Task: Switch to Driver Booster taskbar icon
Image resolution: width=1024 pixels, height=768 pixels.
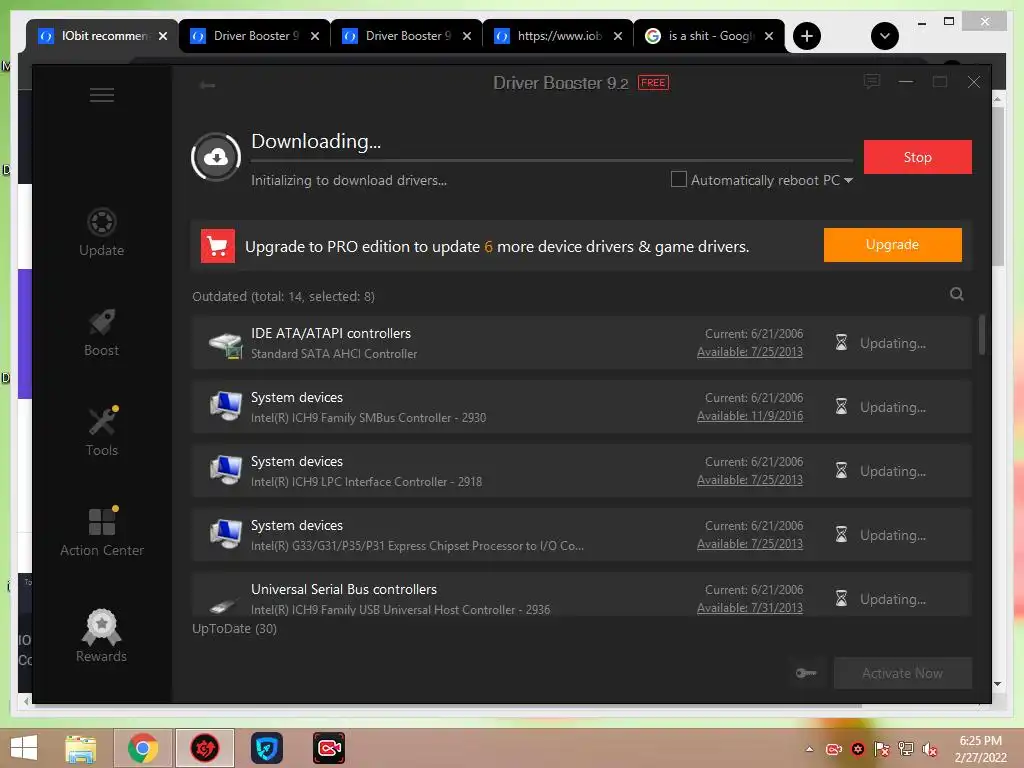Action: tap(204, 748)
